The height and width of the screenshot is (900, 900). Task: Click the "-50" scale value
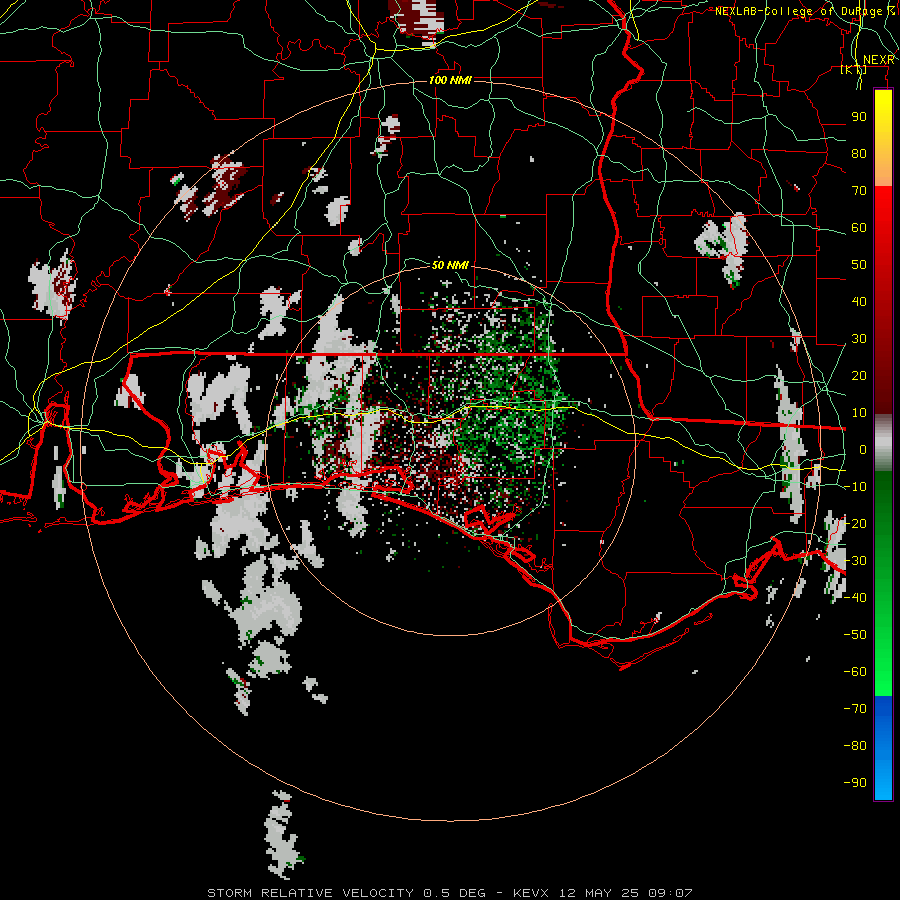click(x=855, y=634)
